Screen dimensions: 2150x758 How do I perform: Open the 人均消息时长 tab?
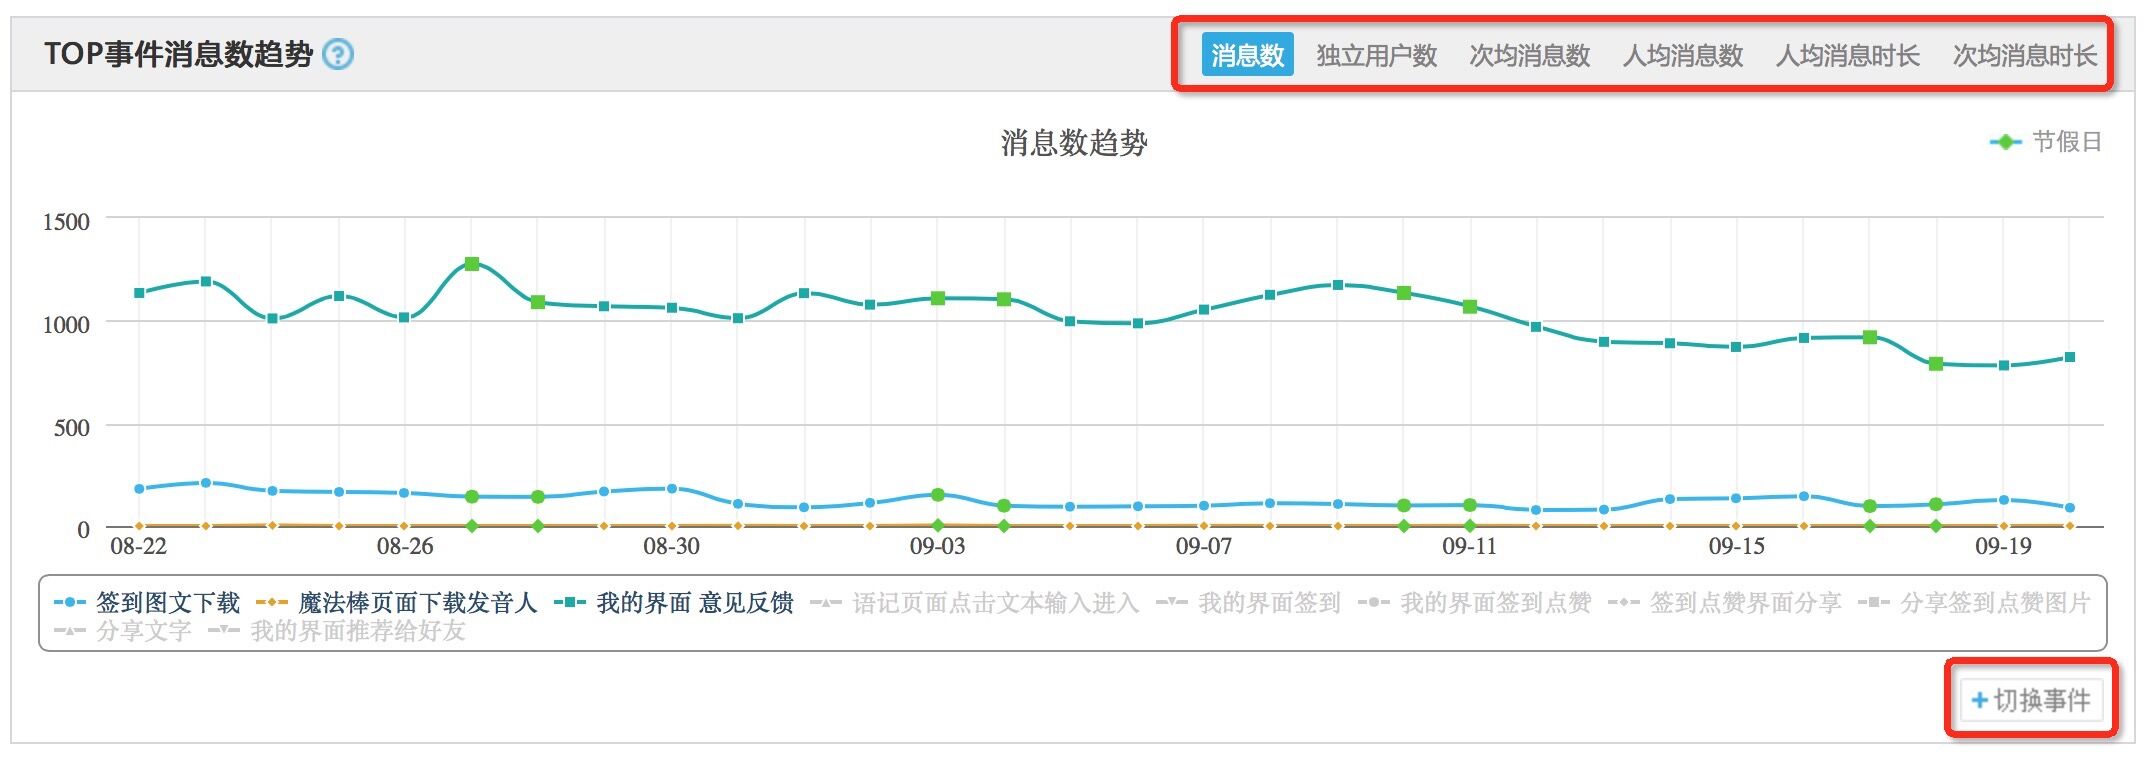(1847, 55)
